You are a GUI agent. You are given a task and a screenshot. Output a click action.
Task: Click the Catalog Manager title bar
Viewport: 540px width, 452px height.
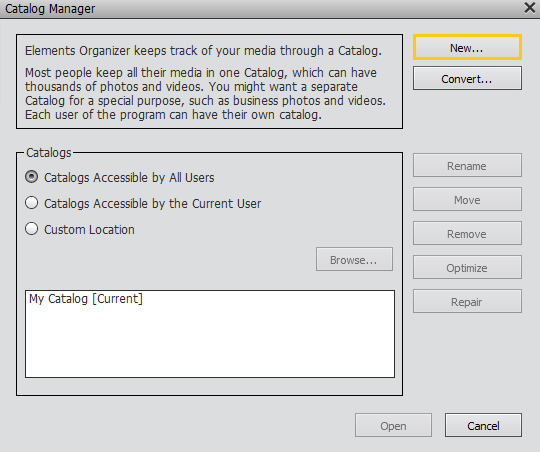[x=262, y=9]
